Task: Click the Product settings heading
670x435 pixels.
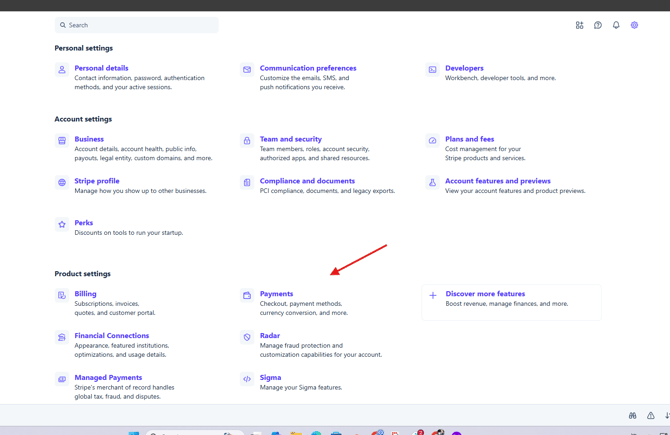Action: click(x=82, y=273)
